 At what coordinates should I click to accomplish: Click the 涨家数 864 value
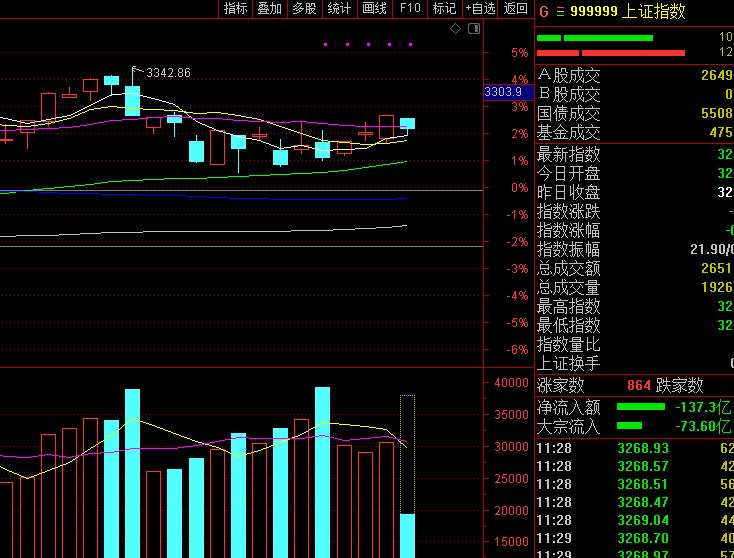(x=639, y=386)
